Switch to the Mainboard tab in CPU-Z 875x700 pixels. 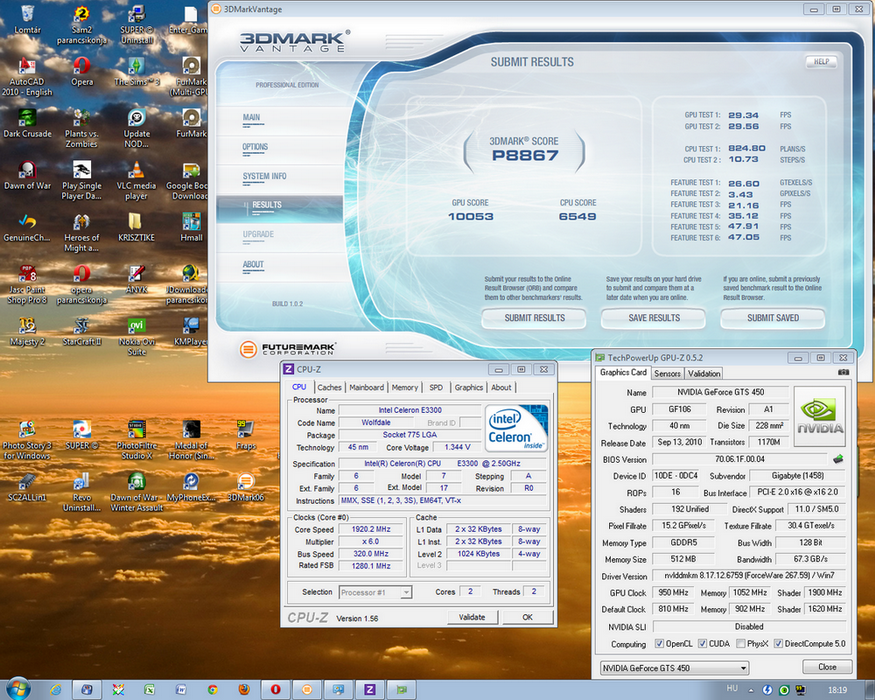click(x=367, y=387)
